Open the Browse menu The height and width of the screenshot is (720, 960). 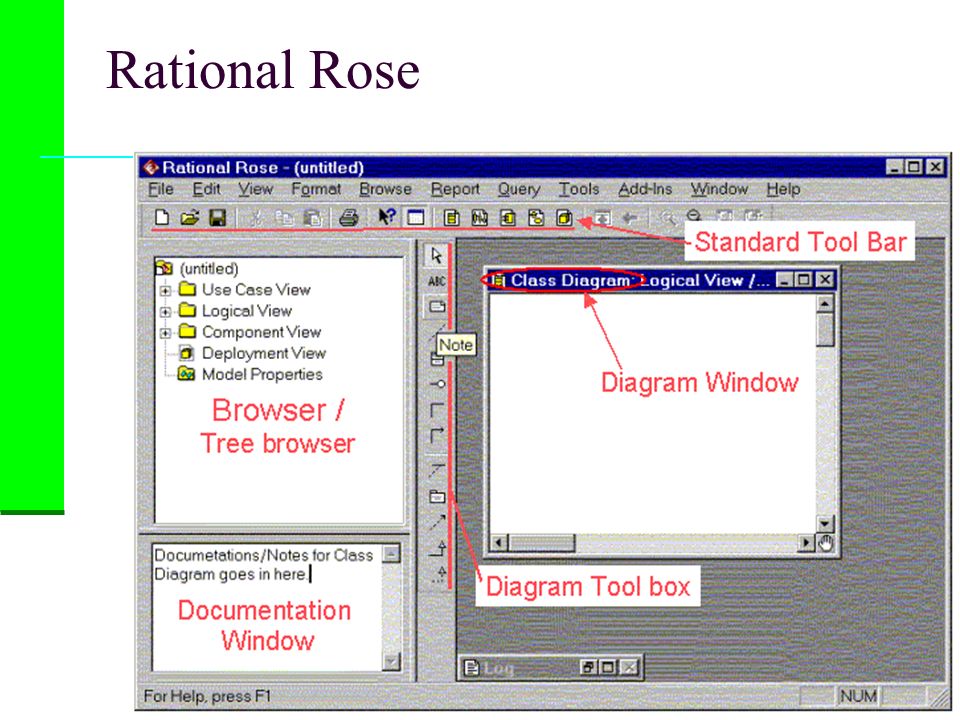coord(385,189)
